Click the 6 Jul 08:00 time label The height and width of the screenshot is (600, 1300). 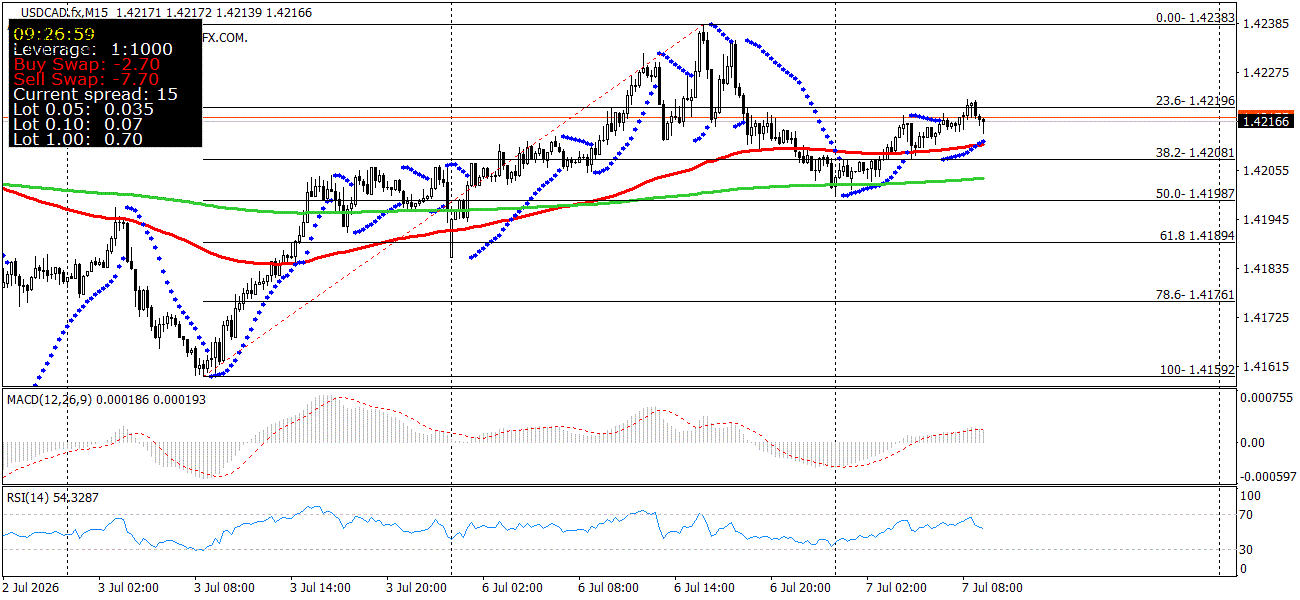click(x=610, y=588)
